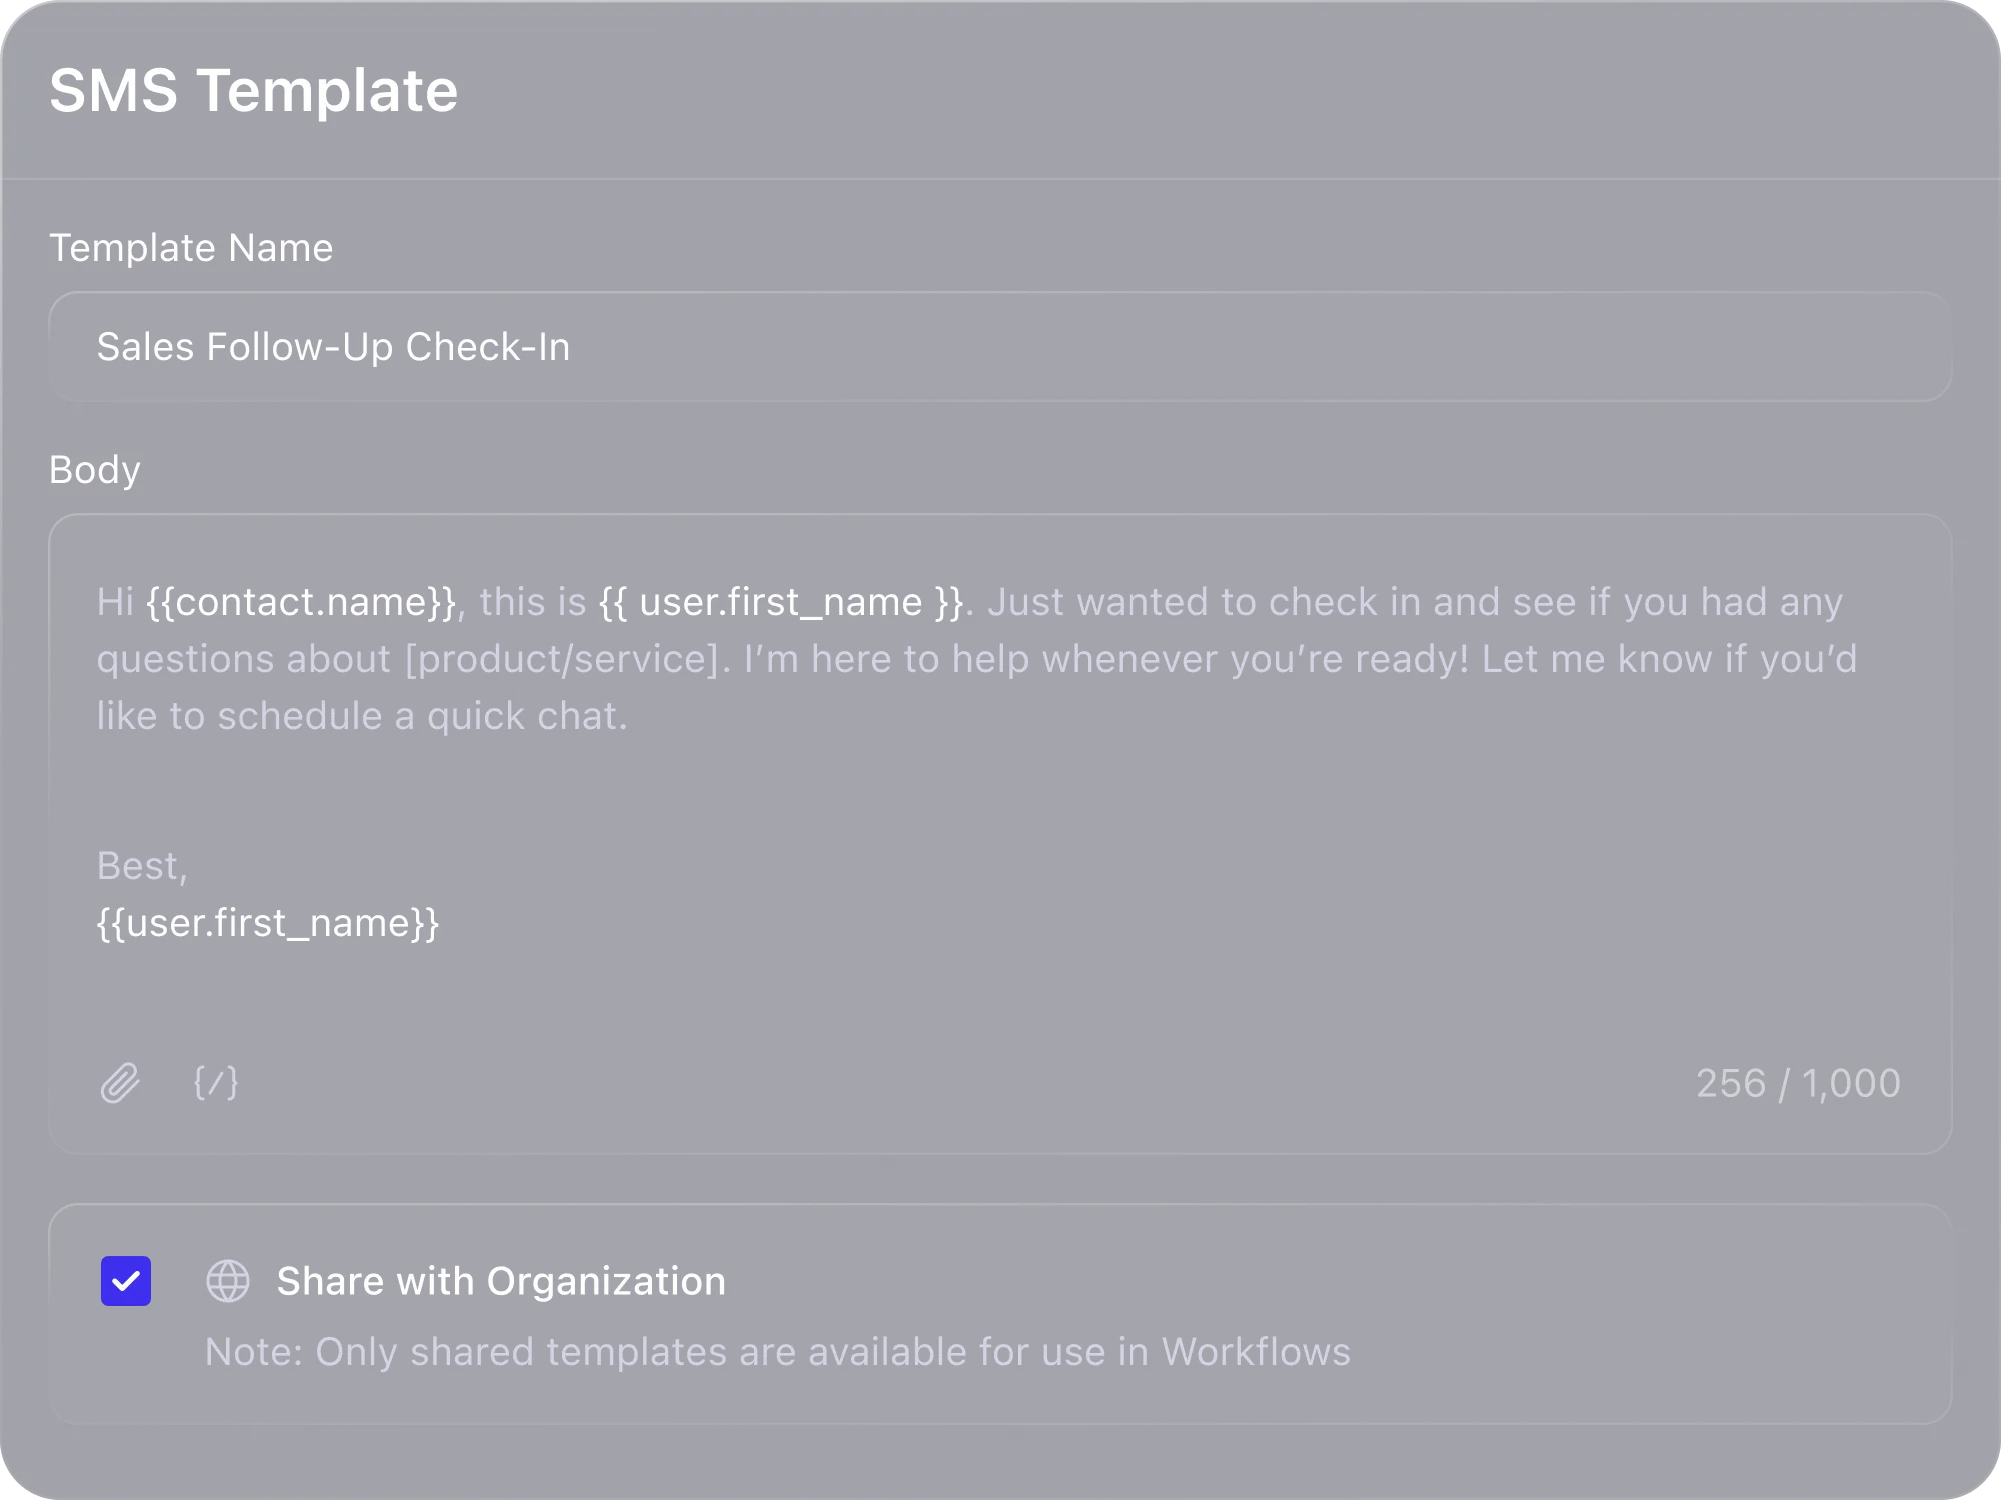Click the signature {{user.first_name}} variable below Best

click(x=268, y=922)
